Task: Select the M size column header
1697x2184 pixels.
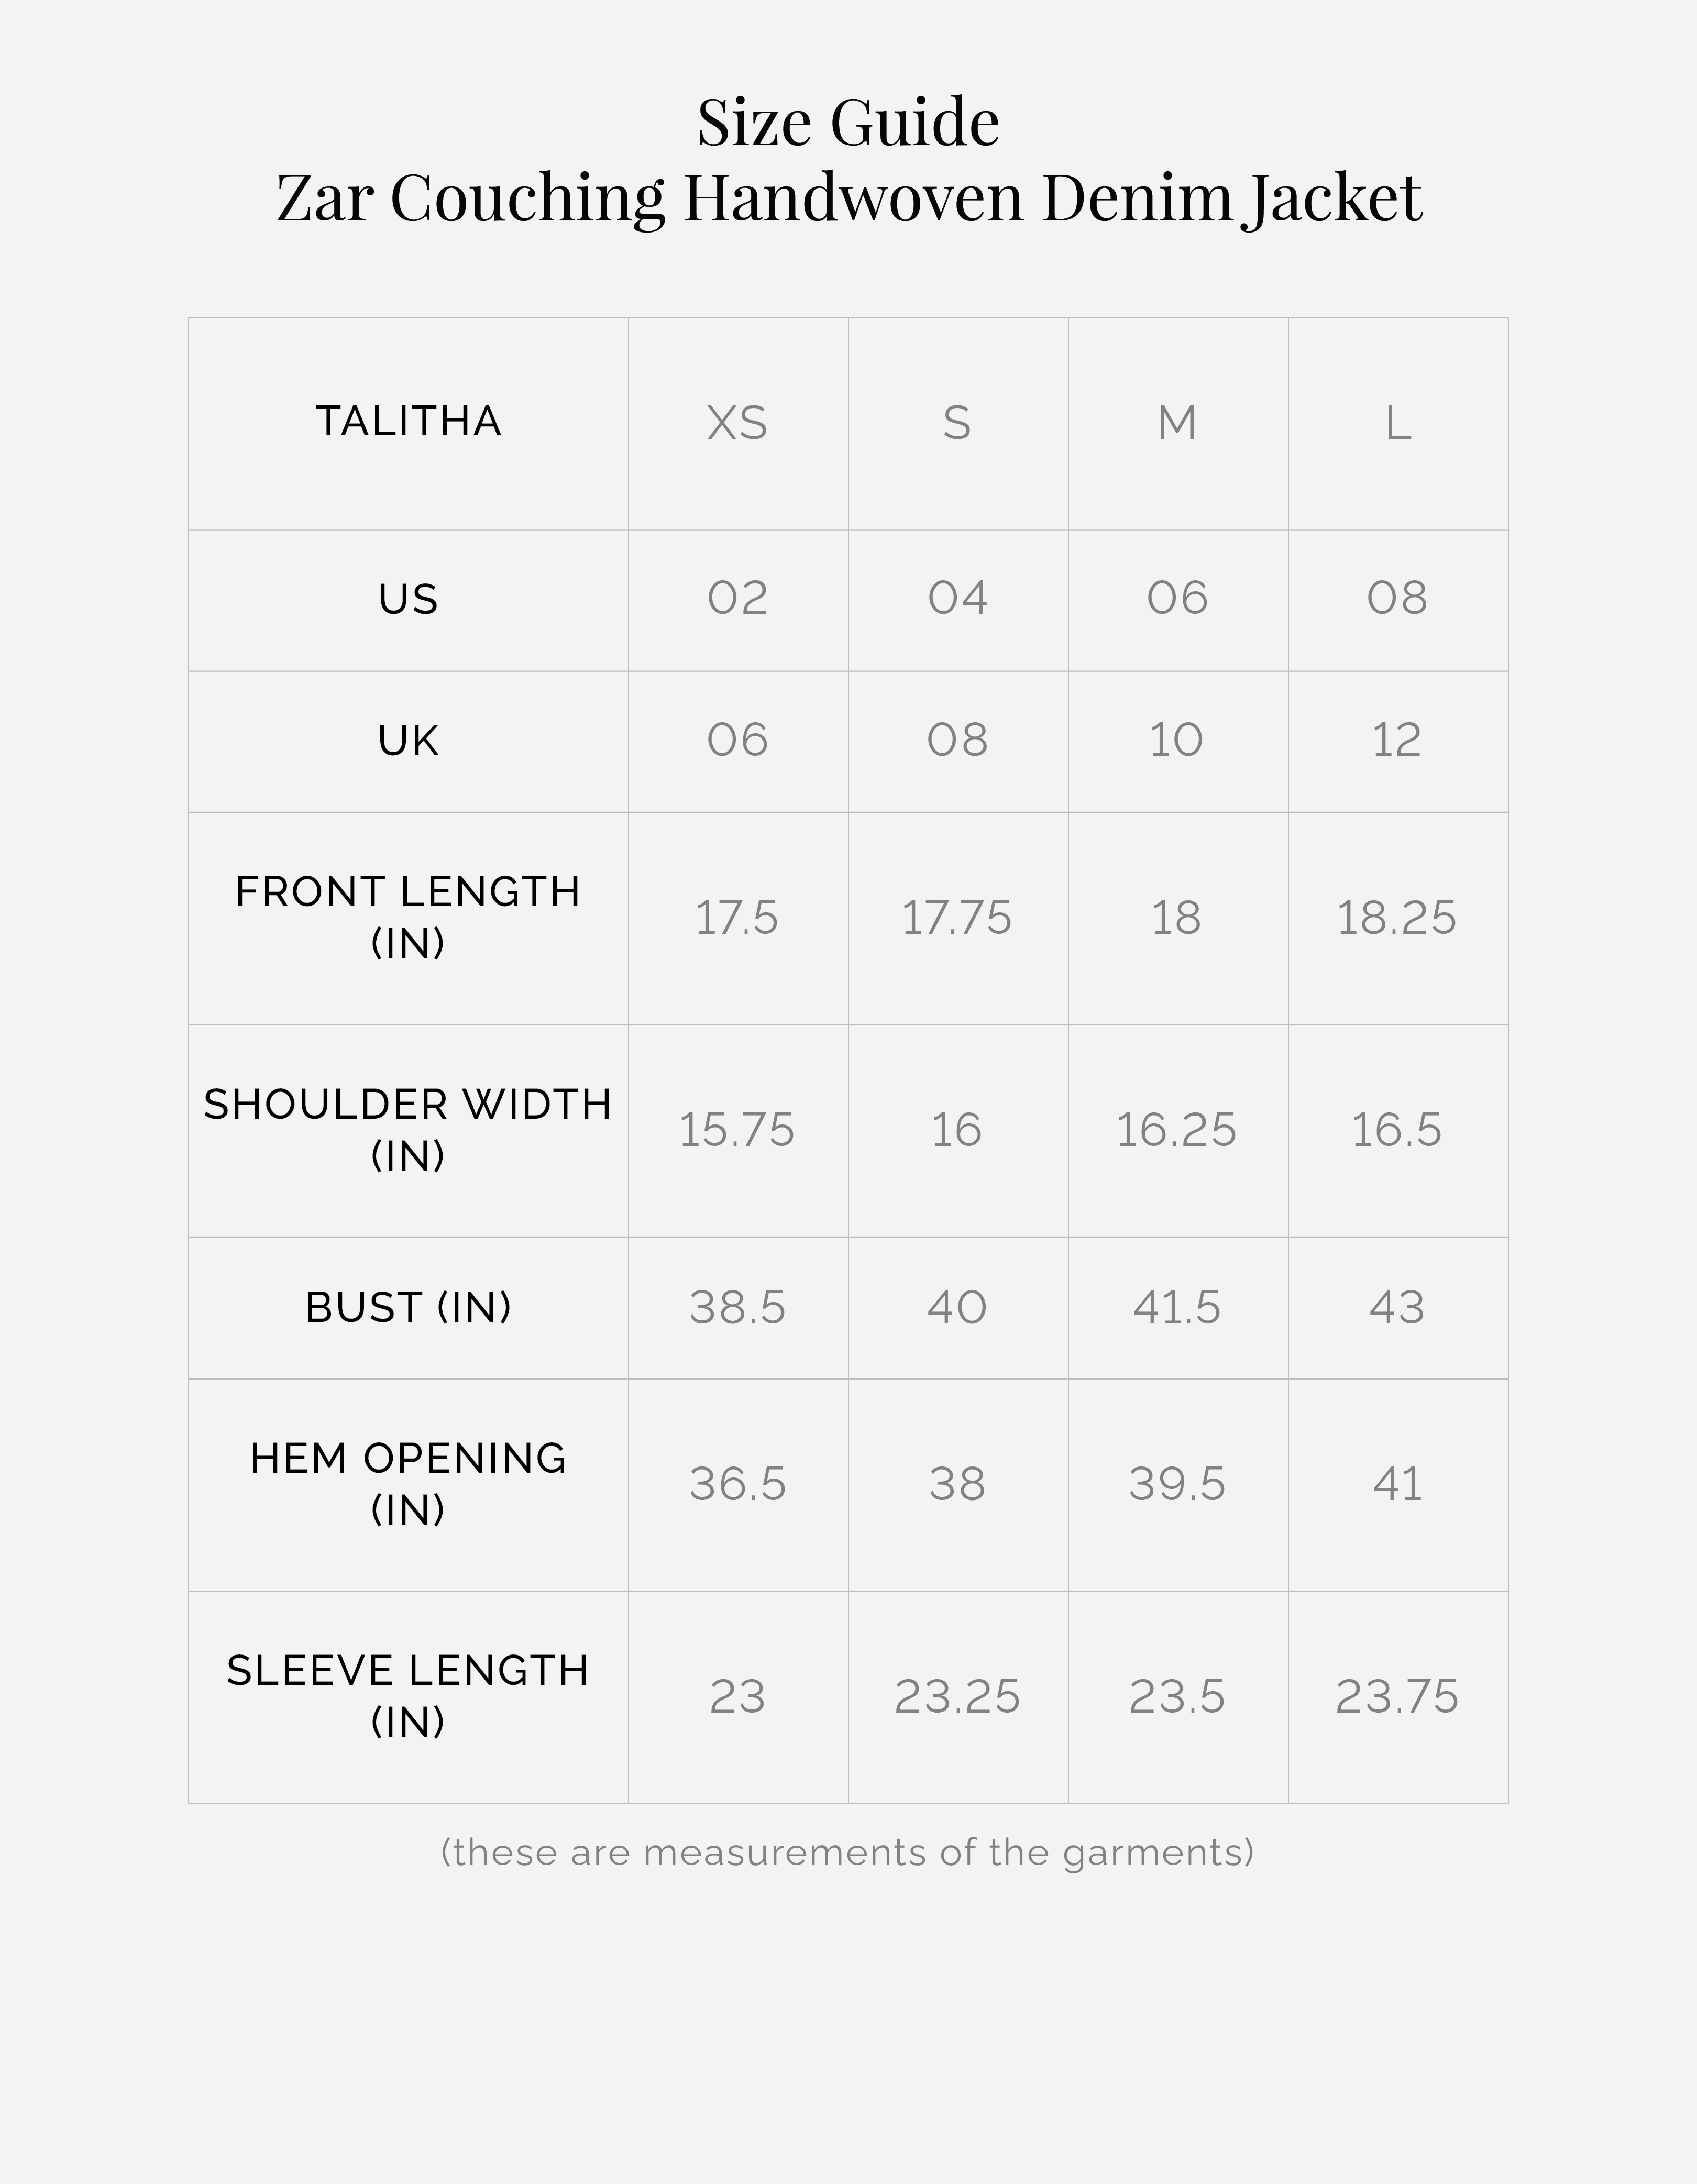Action: pyautogui.click(x=1177, y=423)
